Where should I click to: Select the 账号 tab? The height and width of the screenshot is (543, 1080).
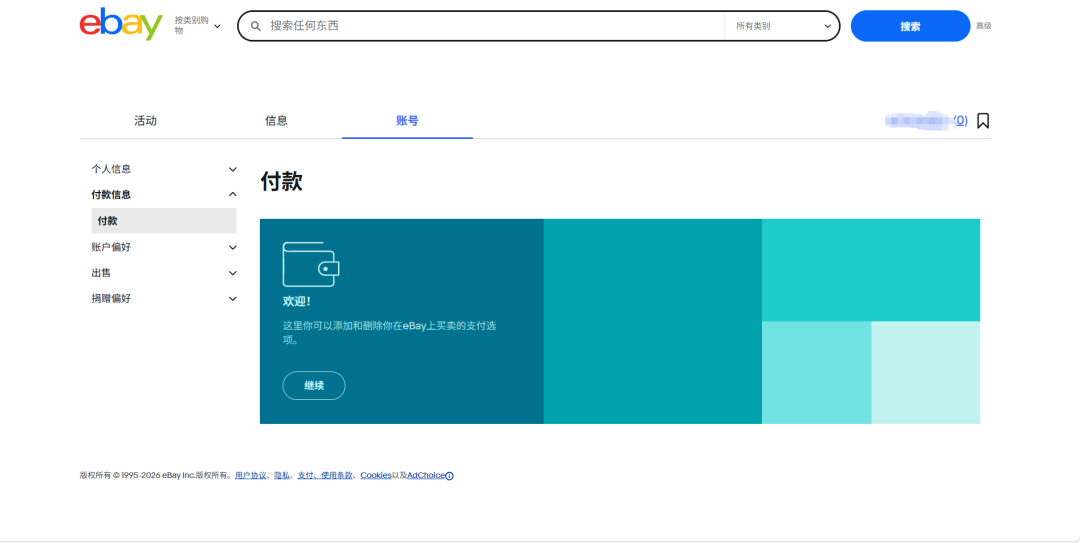pyautogui.click(x=407, y=121)
